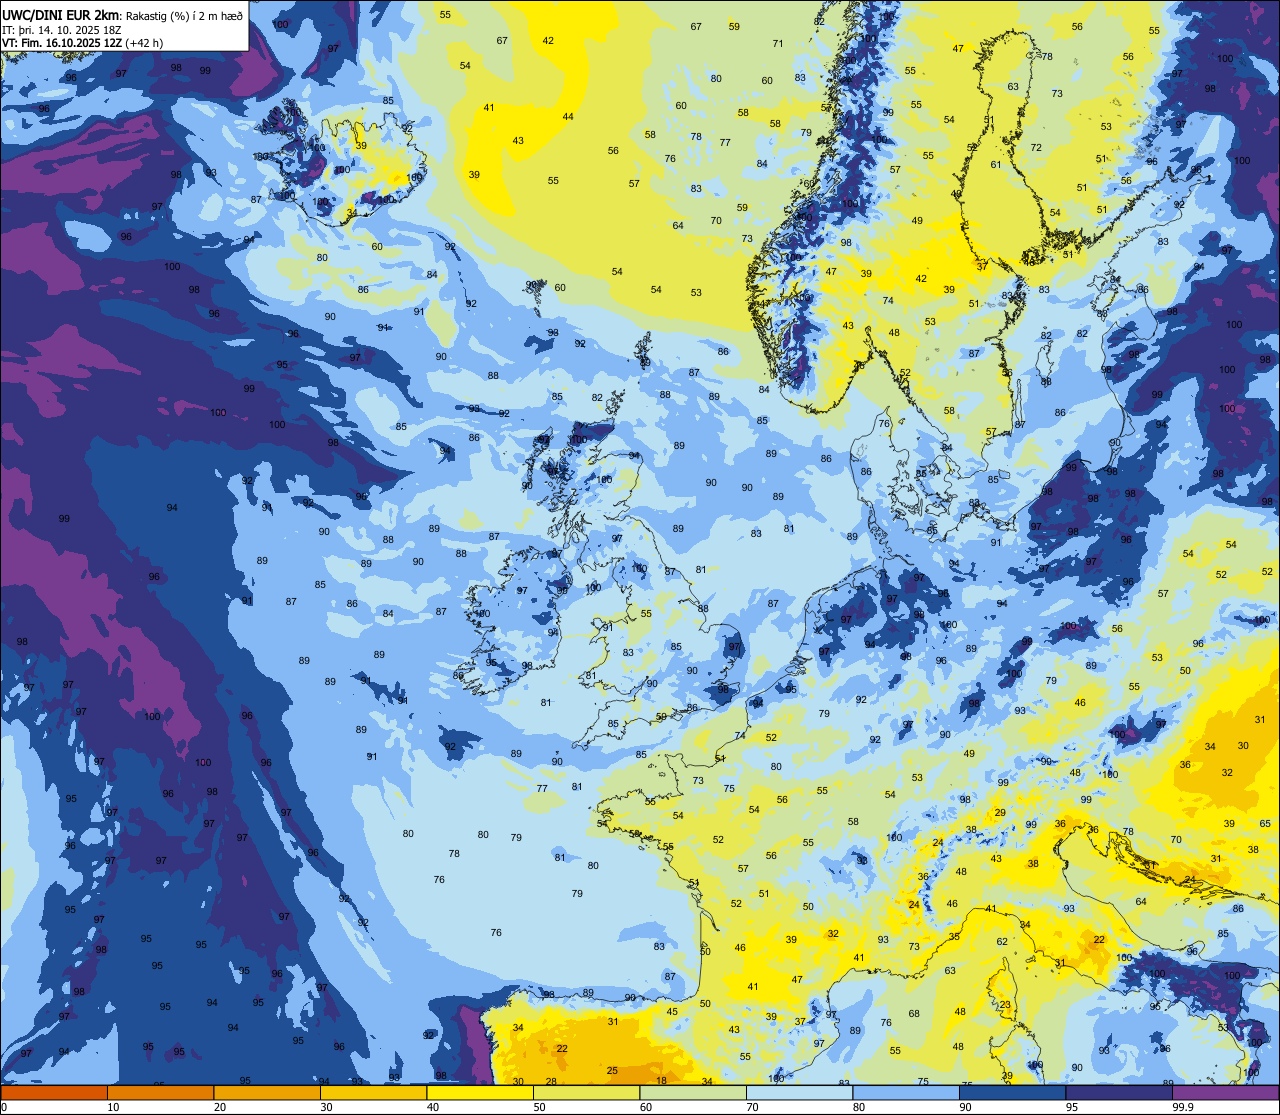This screenshot has height=1115, width=1280.
Task: Click the legend scale label 10
Action: coord(113,1107)
